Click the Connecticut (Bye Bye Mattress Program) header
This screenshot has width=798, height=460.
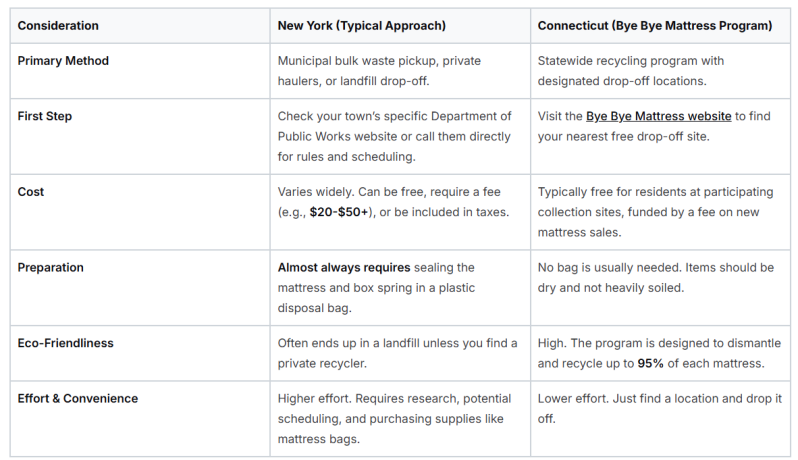coord(654,26)
